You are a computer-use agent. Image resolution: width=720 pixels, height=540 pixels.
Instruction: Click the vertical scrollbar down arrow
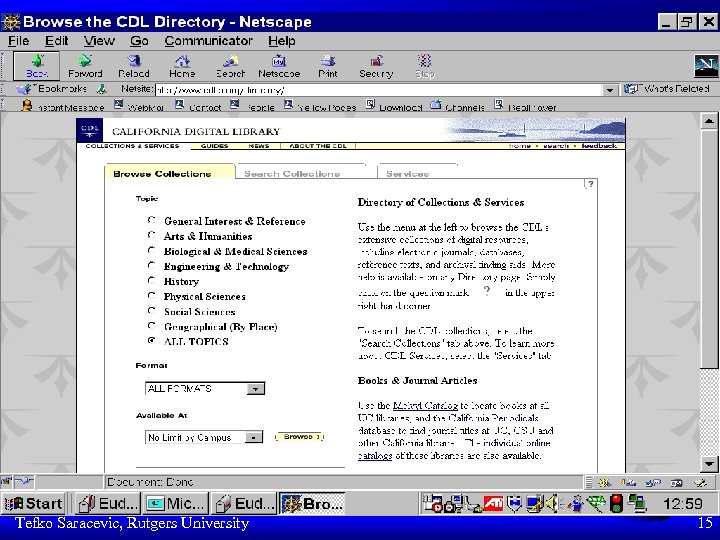click(709, 464)
